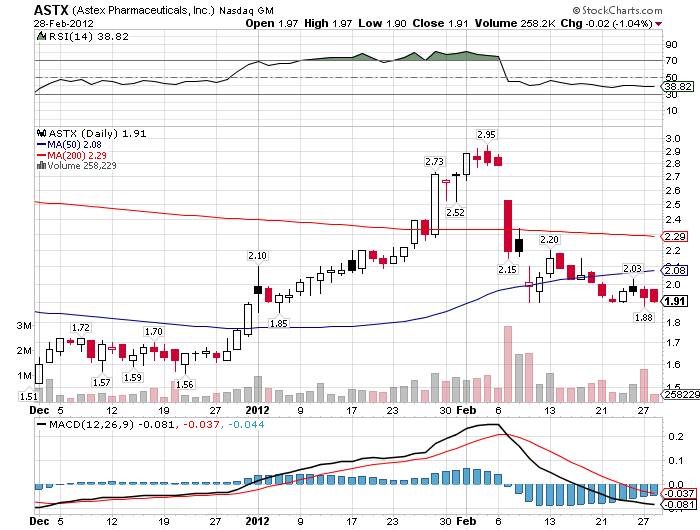This screenshot has height=530, width=700.
Task: Click the blue 2.08 MA(50) axis tag
Action: (674, 270)
